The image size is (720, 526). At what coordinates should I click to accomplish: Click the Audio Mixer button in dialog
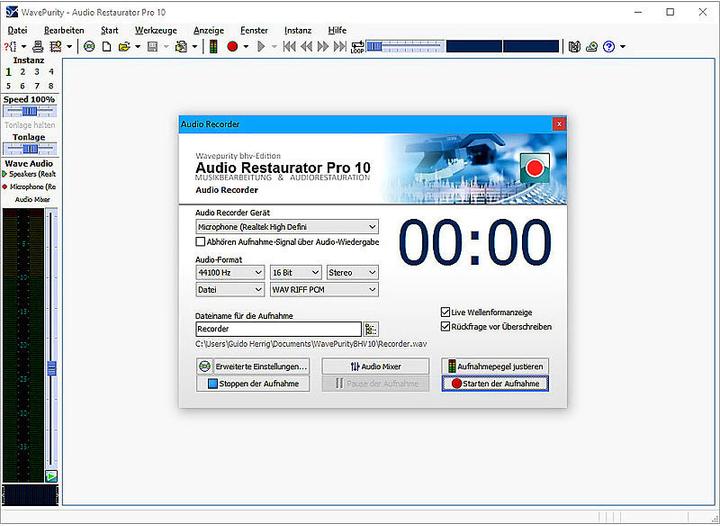coord(376,366)
